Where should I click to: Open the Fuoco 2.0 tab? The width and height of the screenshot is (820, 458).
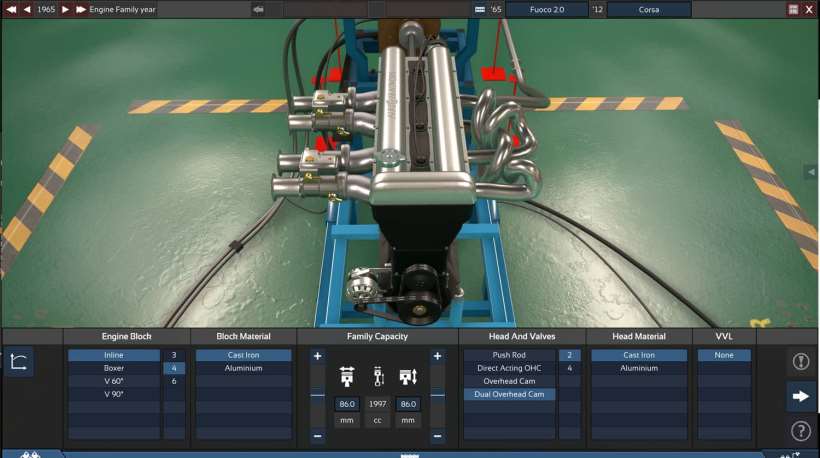[545, 9]
